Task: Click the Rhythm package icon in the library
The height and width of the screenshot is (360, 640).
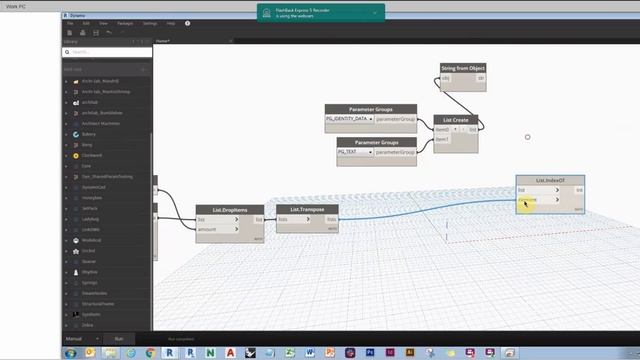Action: pyautogui.click(x=76, y=272)
